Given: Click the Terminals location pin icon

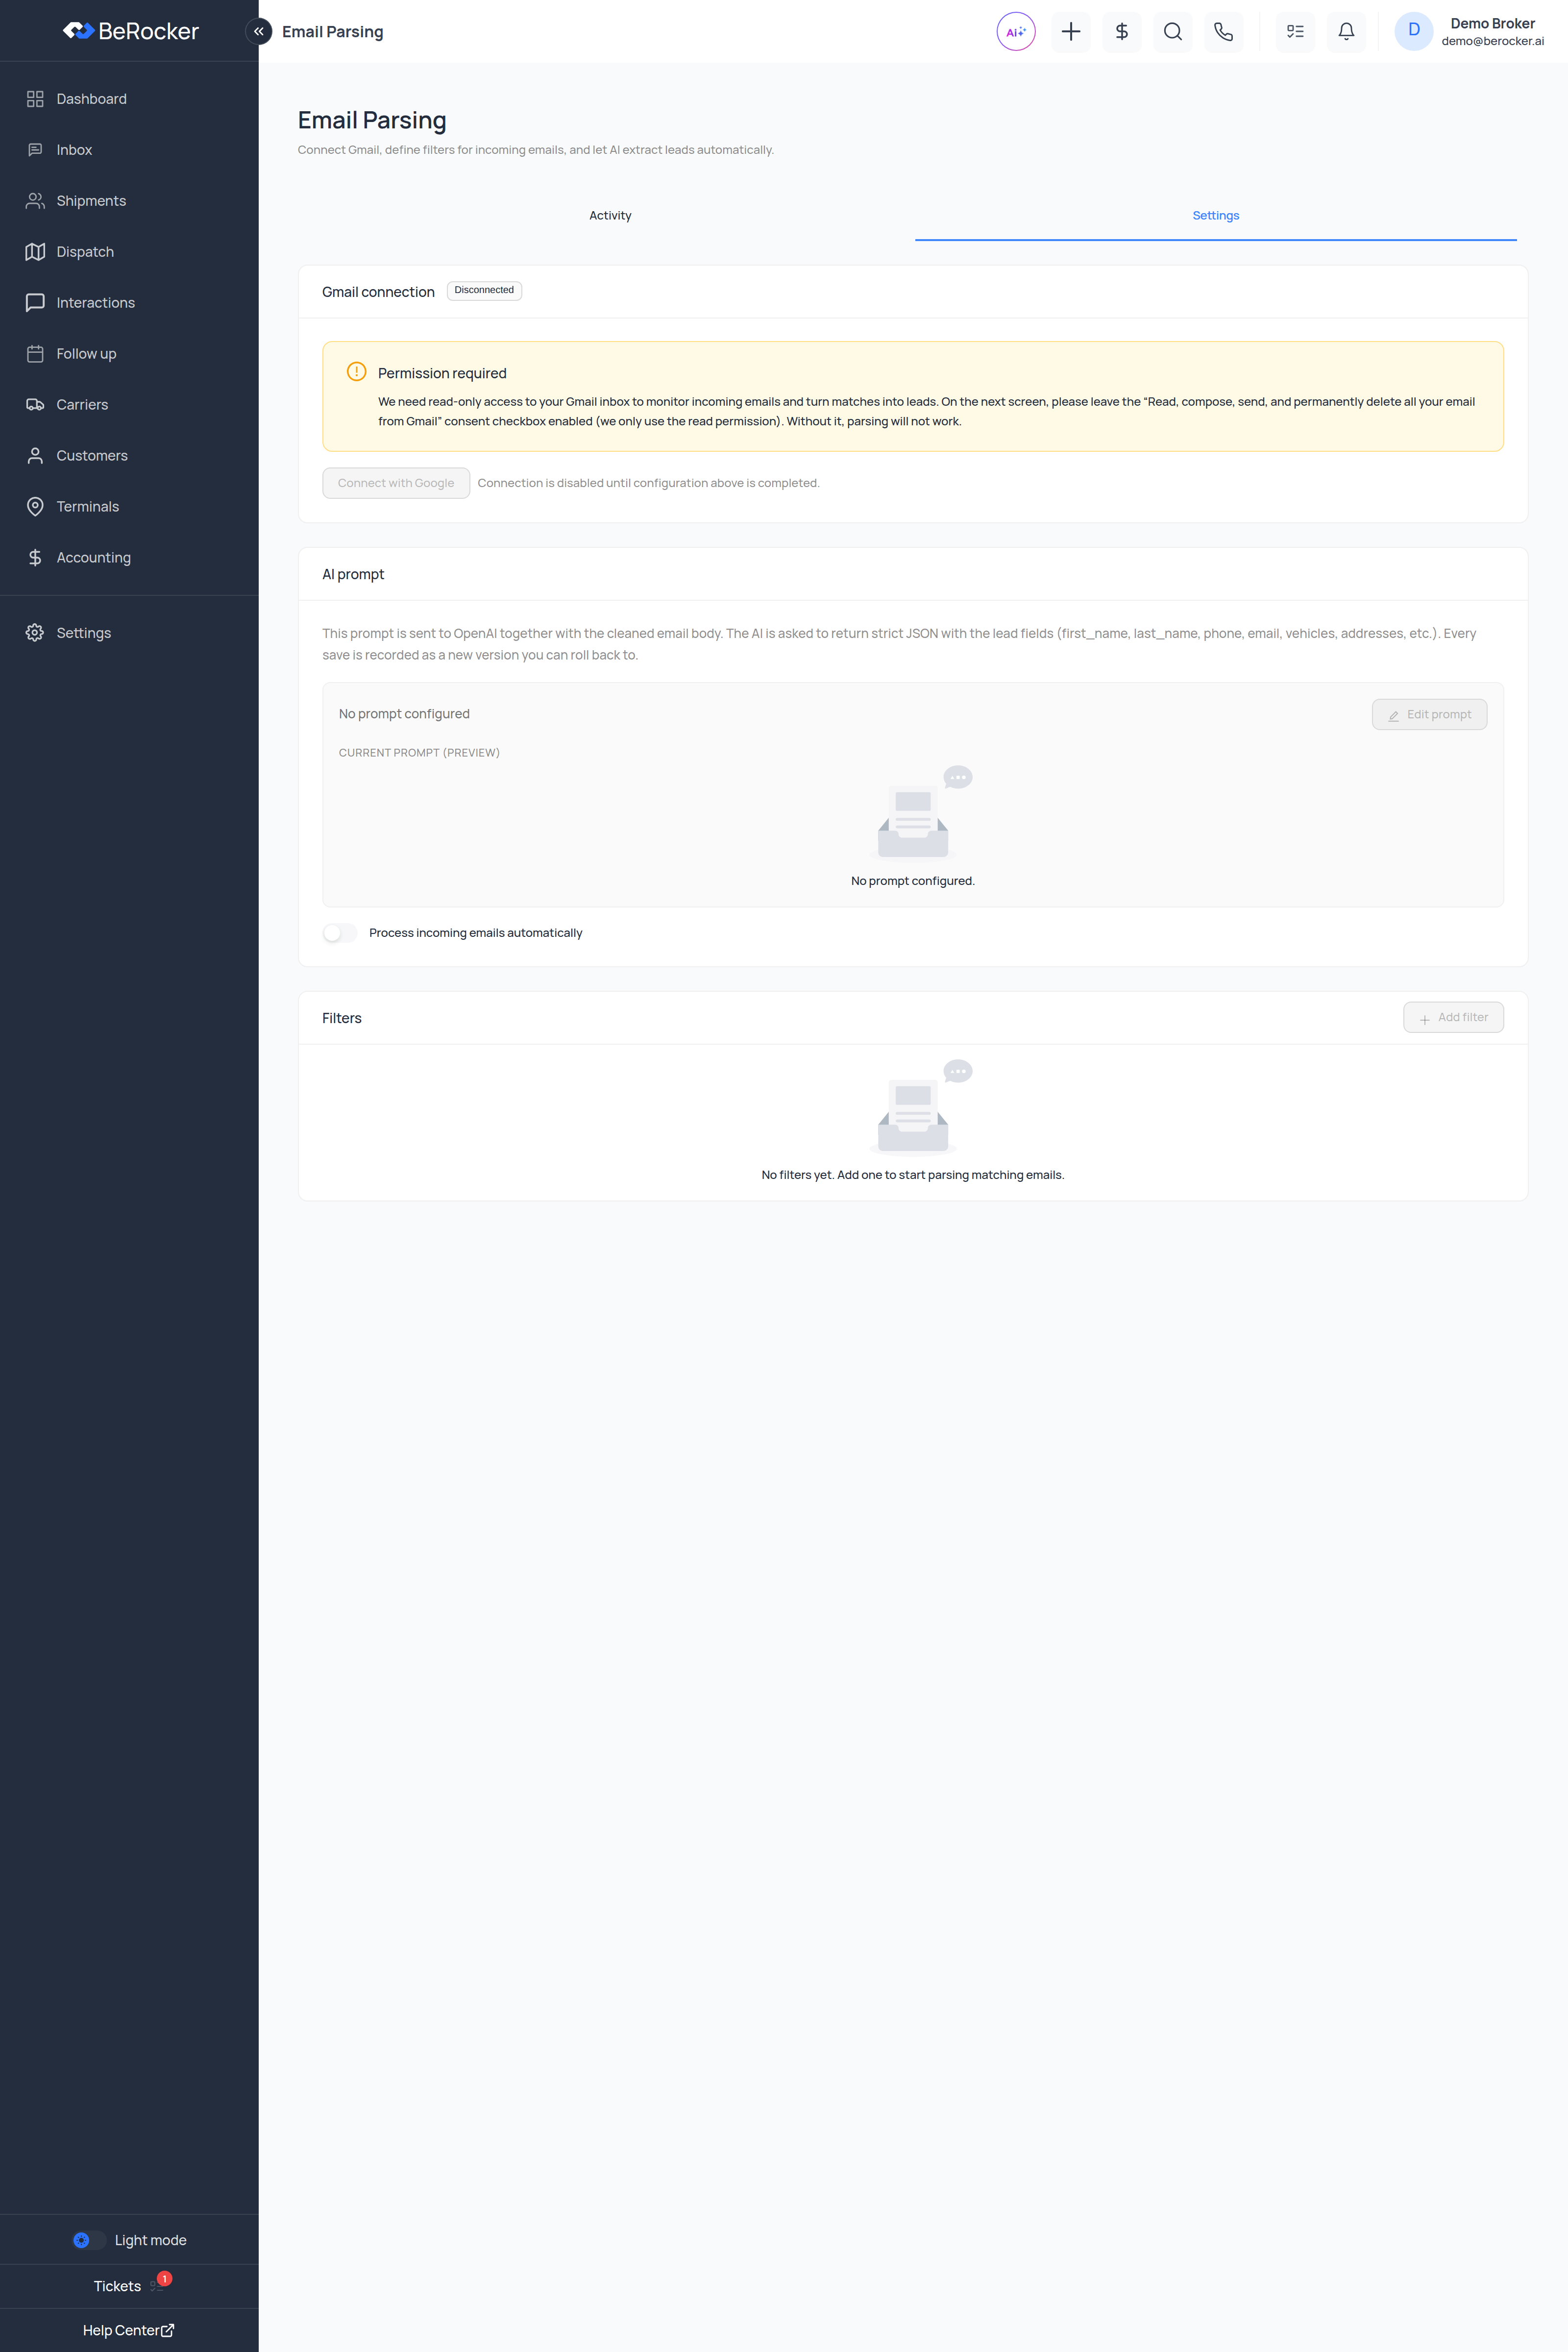Looking at the screenshot, I should [x=35, y=507].
